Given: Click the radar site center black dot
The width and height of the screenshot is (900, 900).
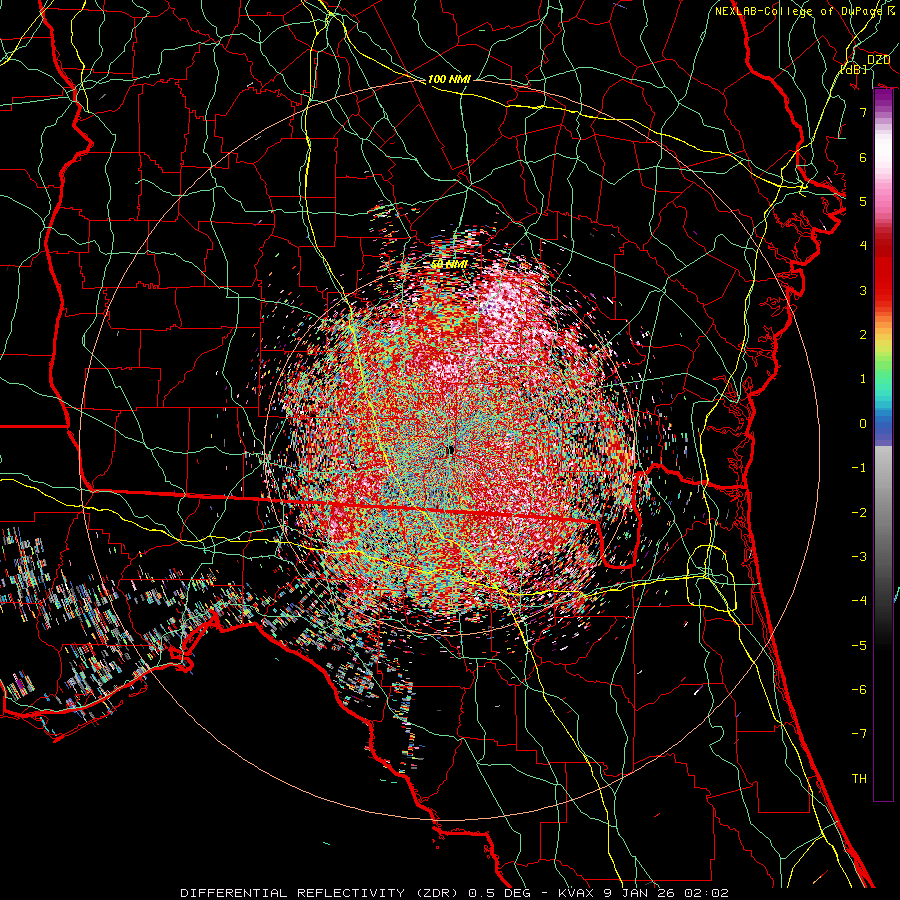Looking at the screenshot, I should tap(451, 451).
